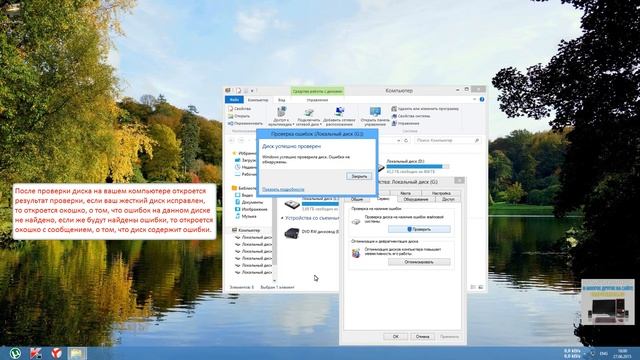Open the address bar history dropdown

point(399,140)
